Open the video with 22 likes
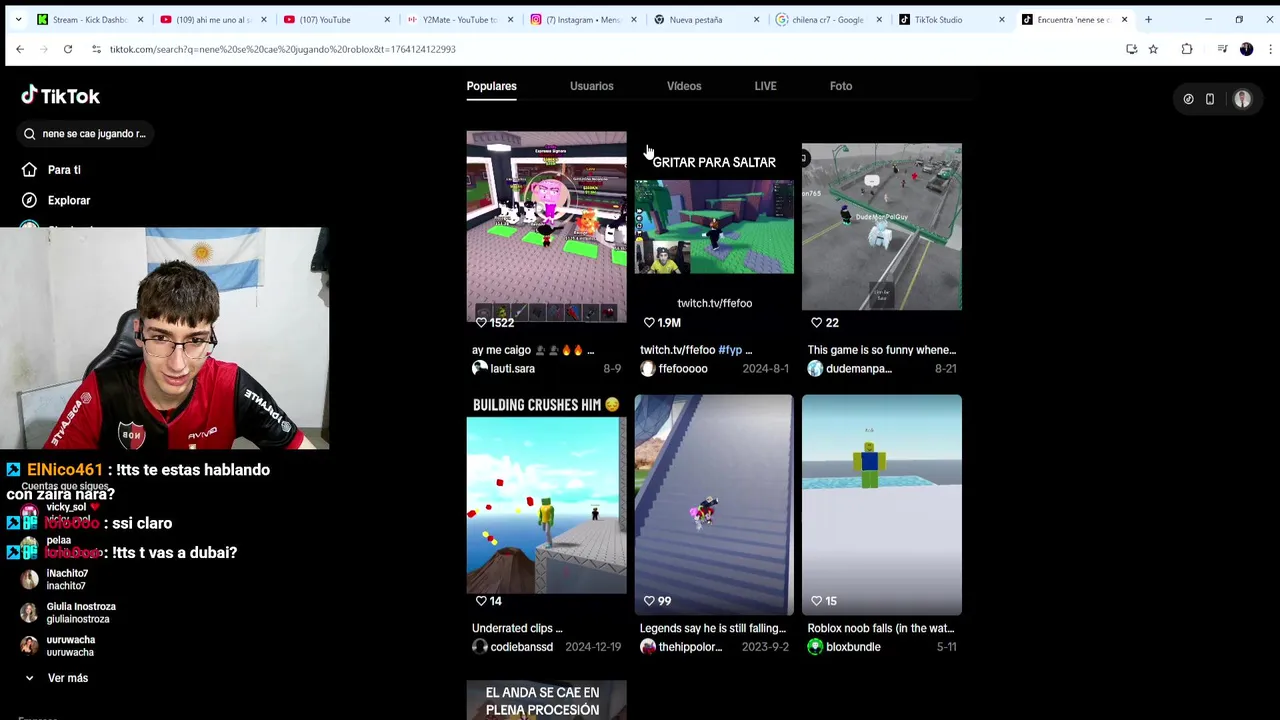The image size is (1280, 720). click(x=881, y=227)
